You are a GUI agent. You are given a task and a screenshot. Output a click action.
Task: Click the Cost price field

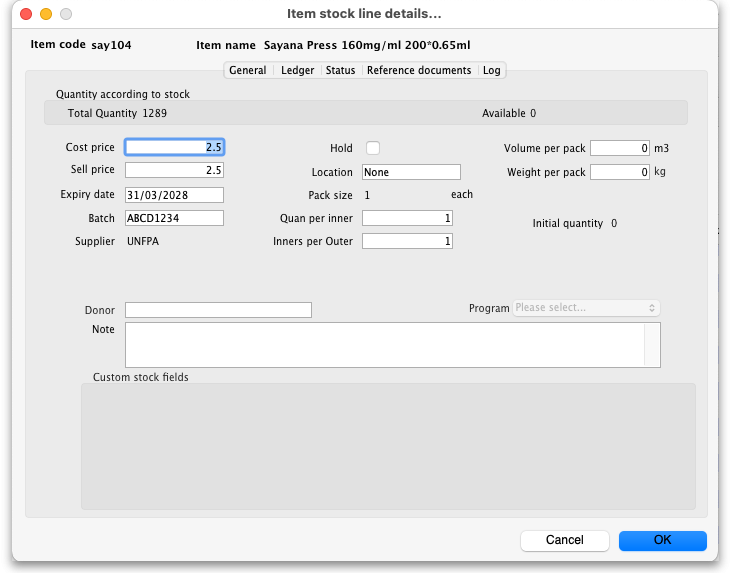(174, 147)
